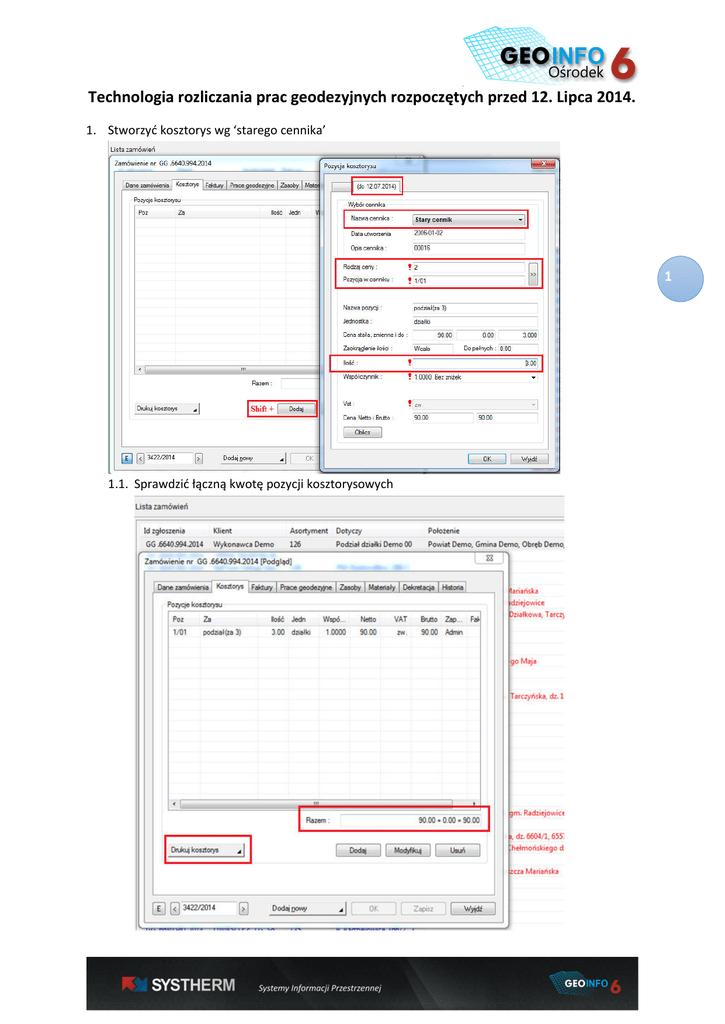The width and height of the screenshot is (725, 1024).
Task: Expand the Vat dropdown list
Action: pyautogui.click(x=533, y=404)
